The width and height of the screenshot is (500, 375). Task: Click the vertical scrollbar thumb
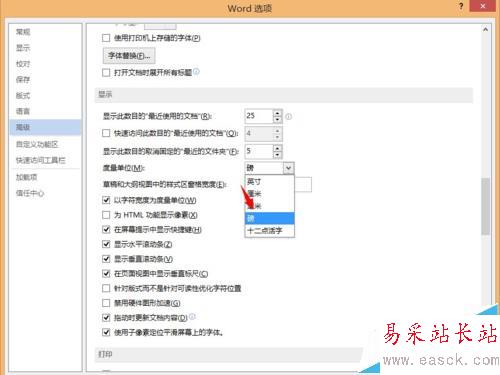[x=486, y=207]
